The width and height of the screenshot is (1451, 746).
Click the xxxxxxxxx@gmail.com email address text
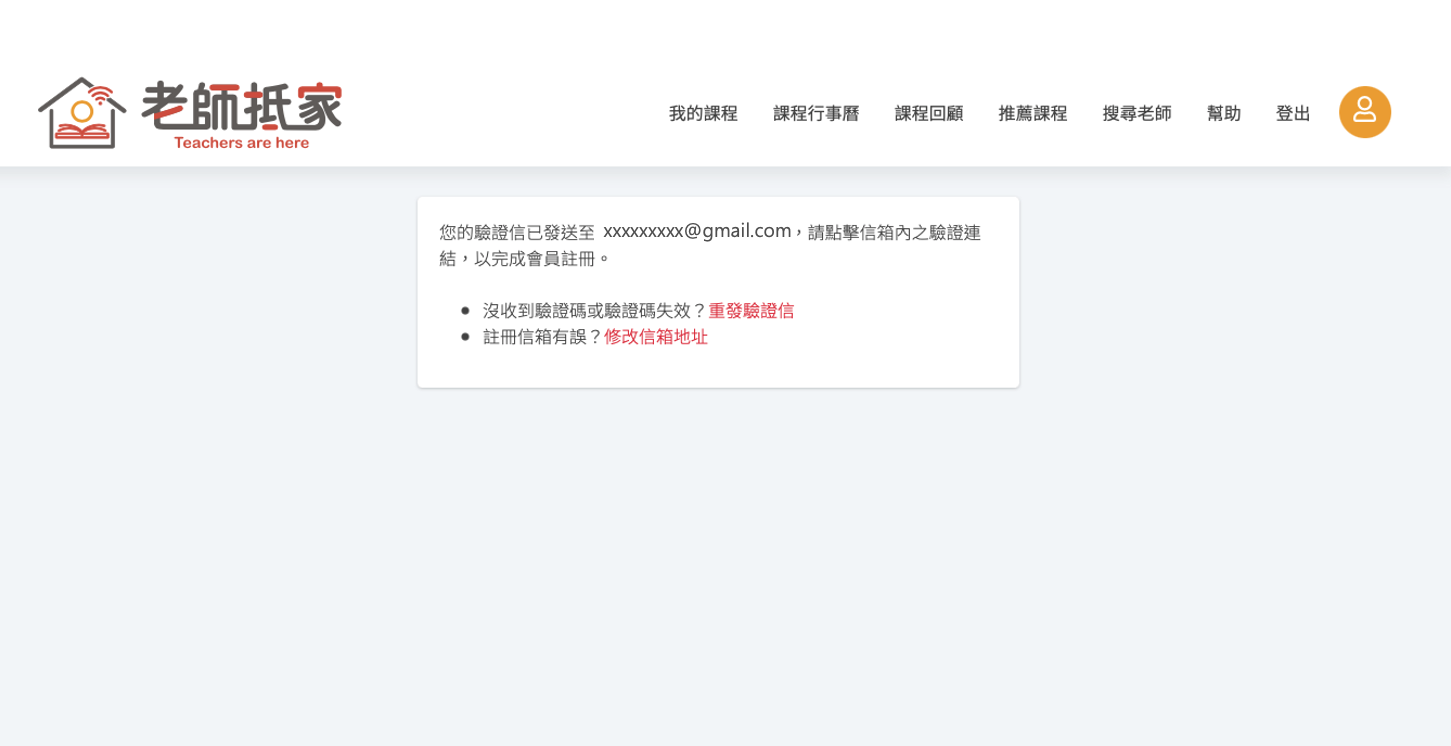click(x=697, y=231)
